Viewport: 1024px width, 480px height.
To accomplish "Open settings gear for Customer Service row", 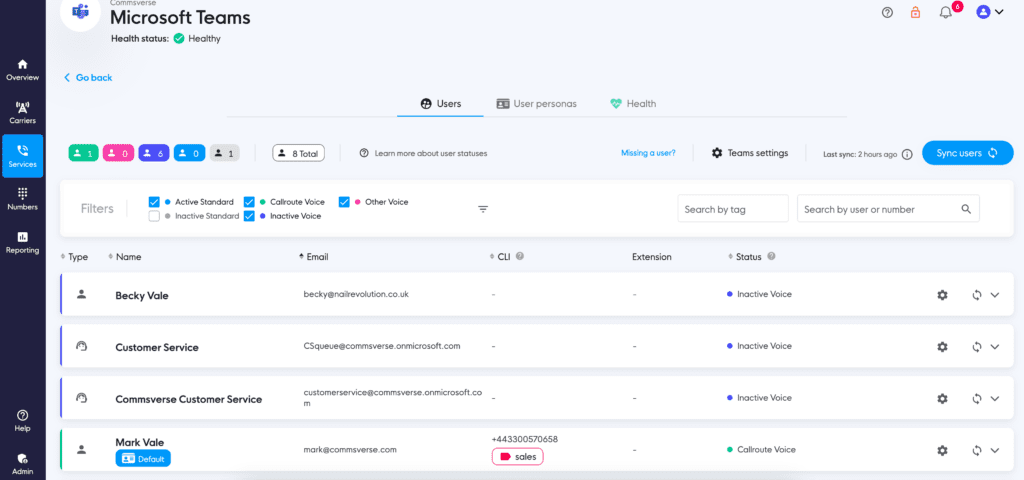I will (942, 347).
